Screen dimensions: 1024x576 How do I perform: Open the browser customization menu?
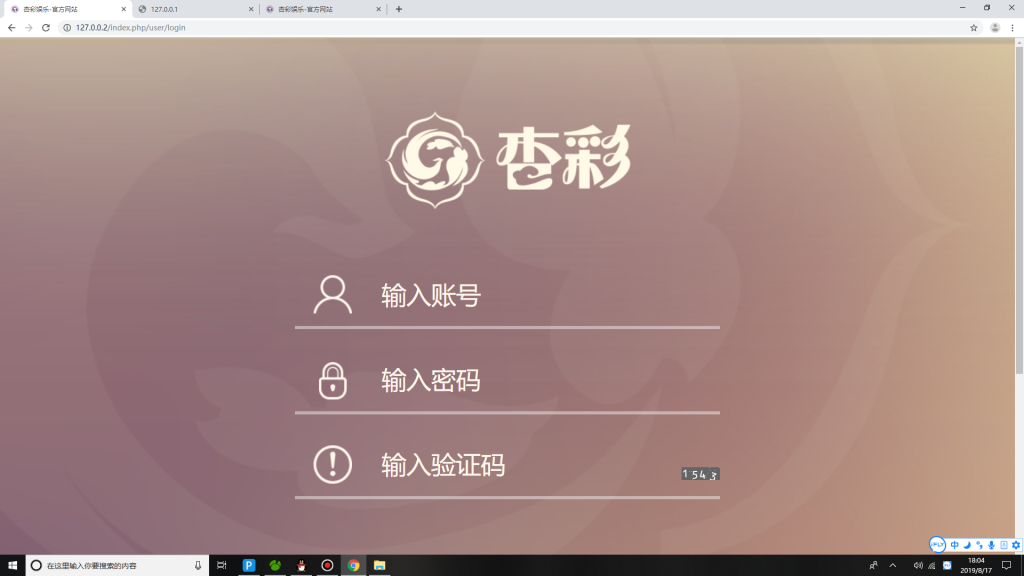(x=1011, y=29)
